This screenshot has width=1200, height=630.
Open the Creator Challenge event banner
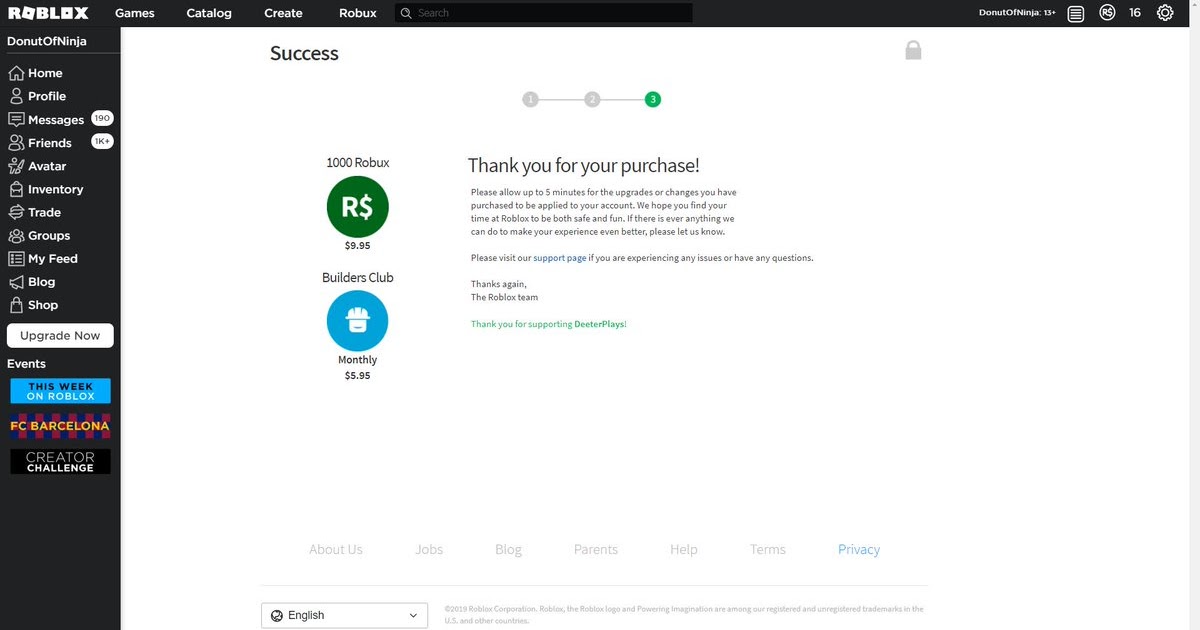[x=60, y=462]
